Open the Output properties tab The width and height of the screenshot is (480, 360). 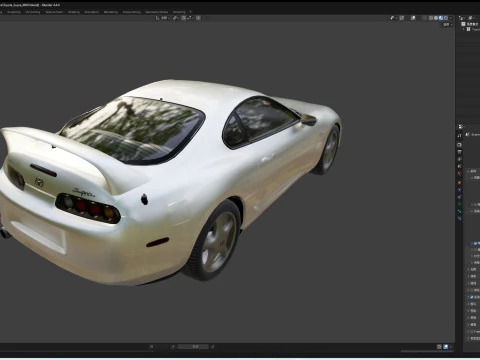[459, 152]
